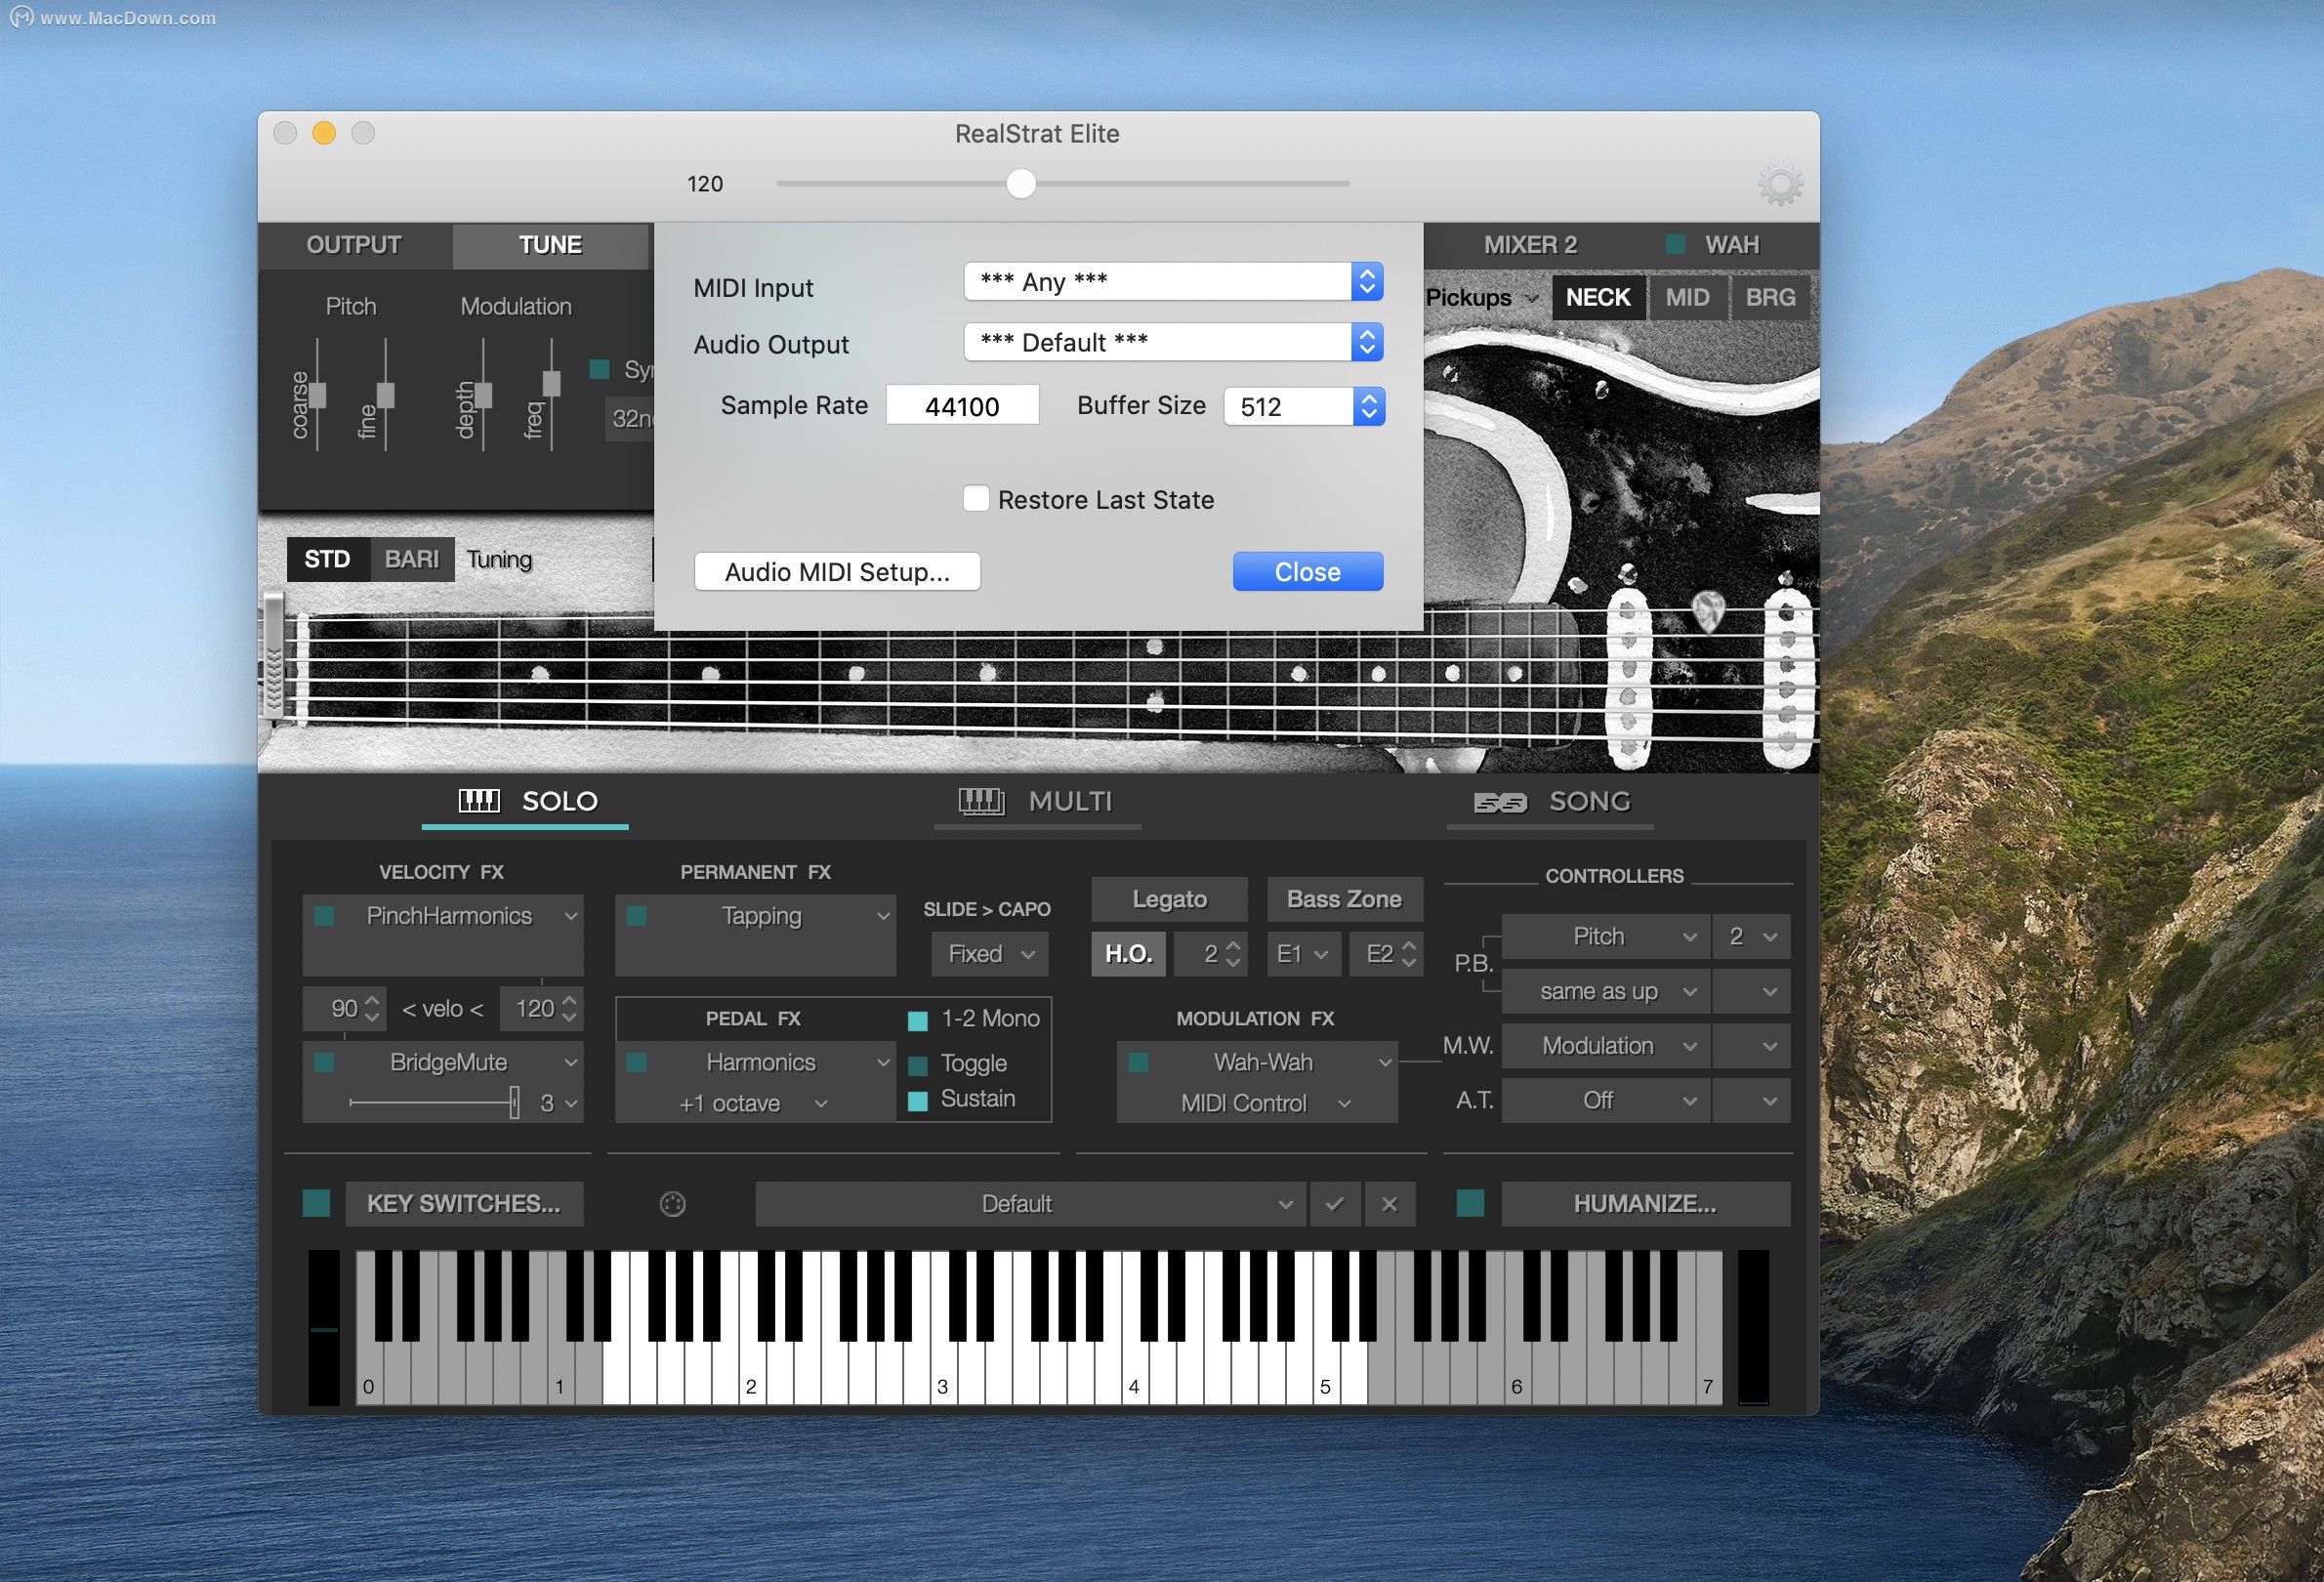The height and width of the screenshot is (1582, 2324).
Task: Click the Audio MIDI Setup button
Action: [x=837, y=572]
